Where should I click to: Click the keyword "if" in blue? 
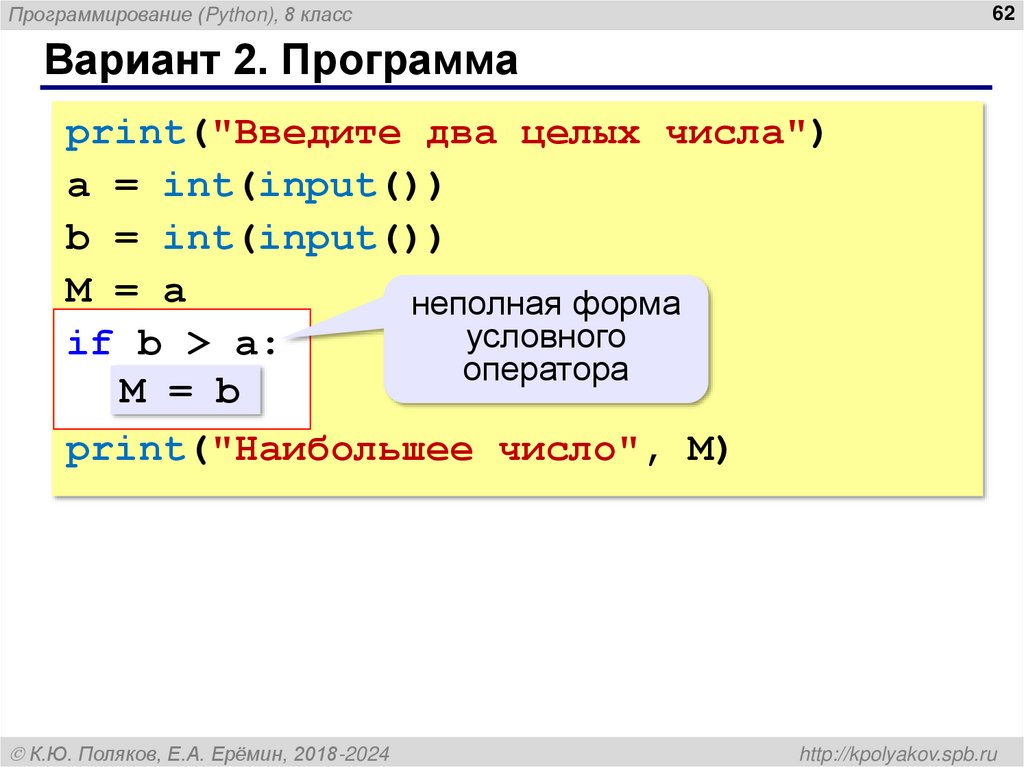click(x=90, y=343)
